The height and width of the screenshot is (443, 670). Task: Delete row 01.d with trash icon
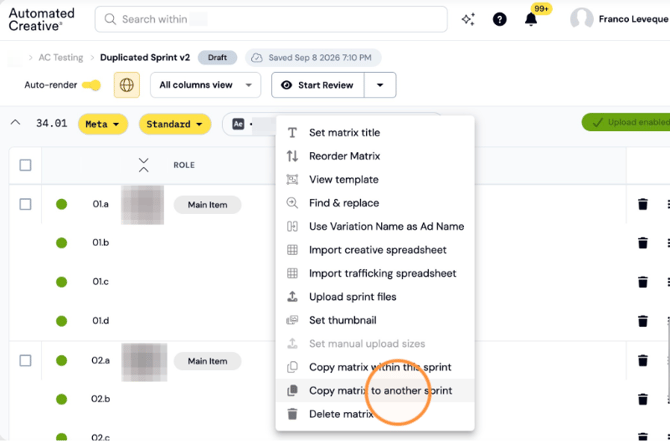[643, 321]
